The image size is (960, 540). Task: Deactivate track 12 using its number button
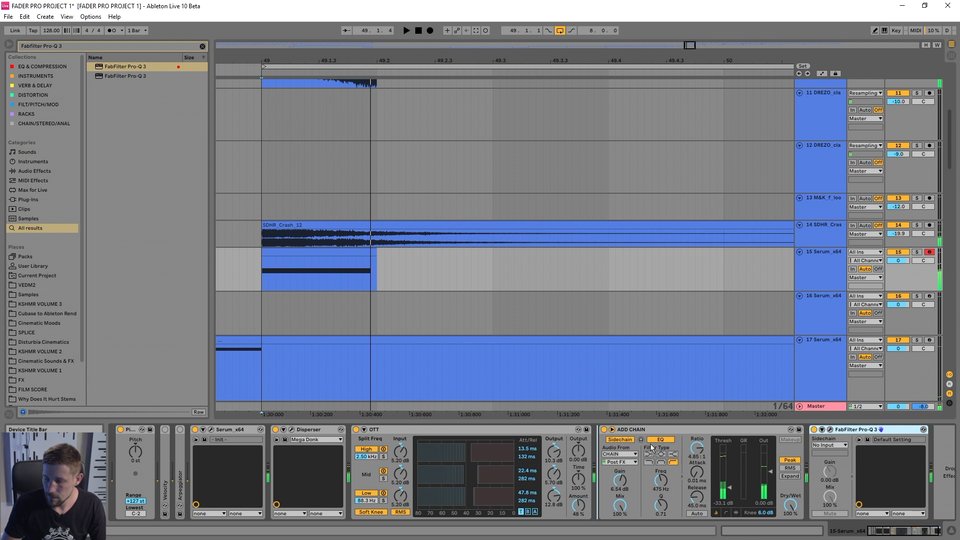pos(898,146)
